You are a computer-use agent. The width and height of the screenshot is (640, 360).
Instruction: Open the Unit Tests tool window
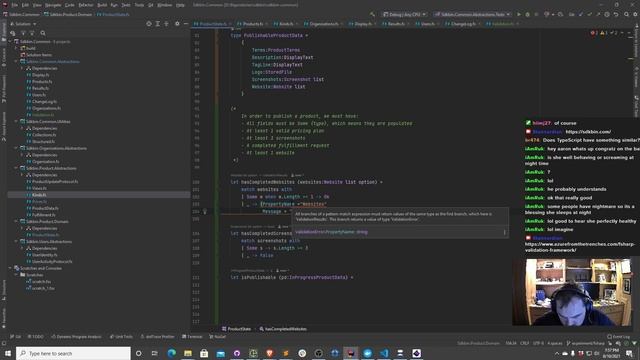(121, 337)
